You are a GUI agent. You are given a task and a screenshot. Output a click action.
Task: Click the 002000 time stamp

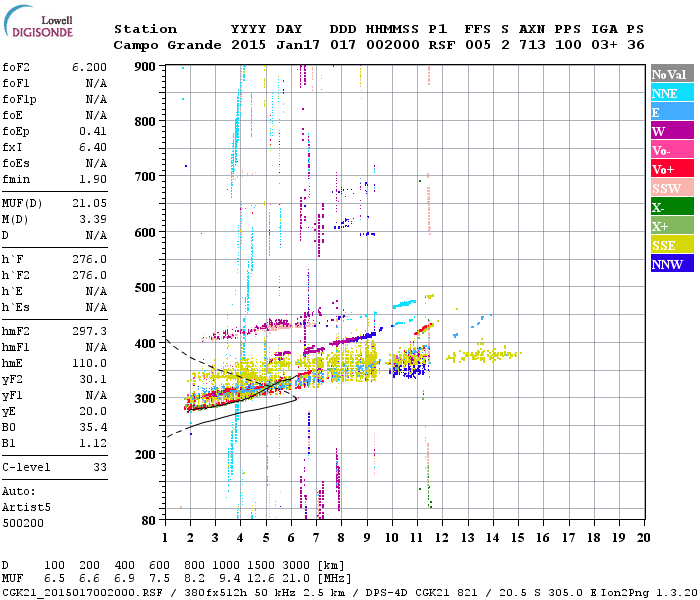coord(393,45)
